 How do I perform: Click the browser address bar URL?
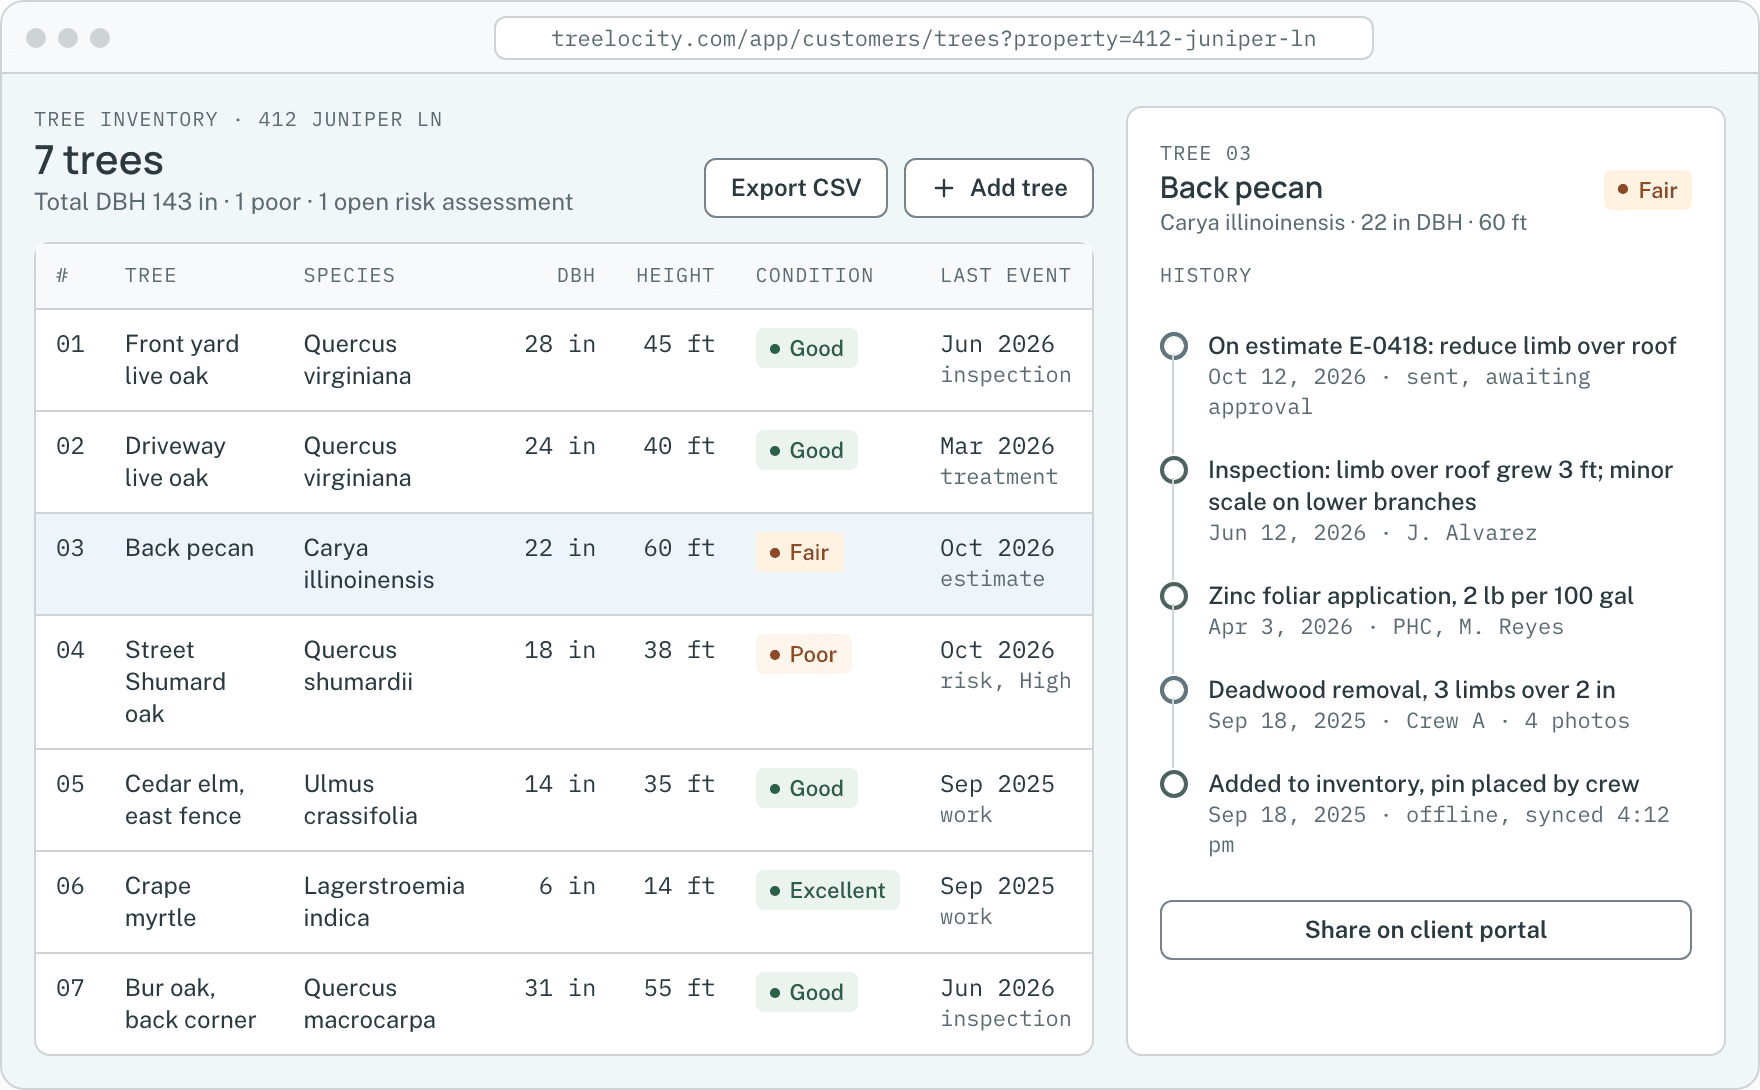coord(933,39)
